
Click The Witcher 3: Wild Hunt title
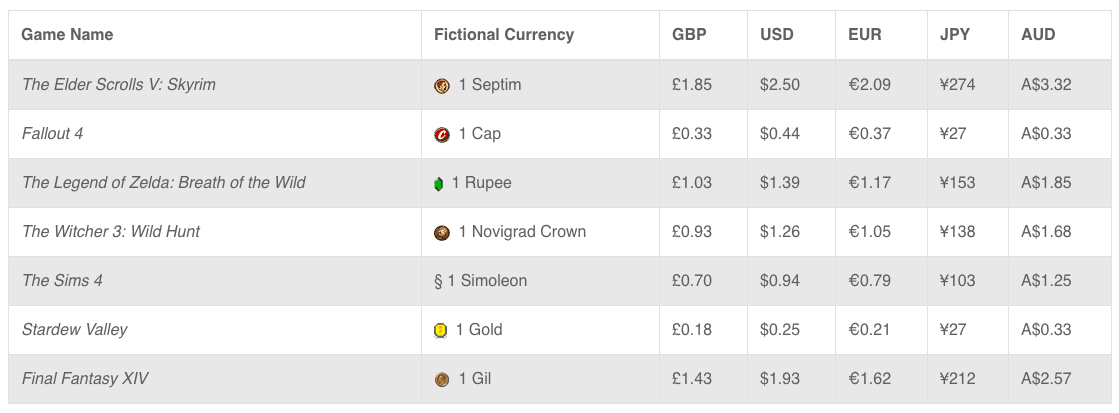(111, 231)
